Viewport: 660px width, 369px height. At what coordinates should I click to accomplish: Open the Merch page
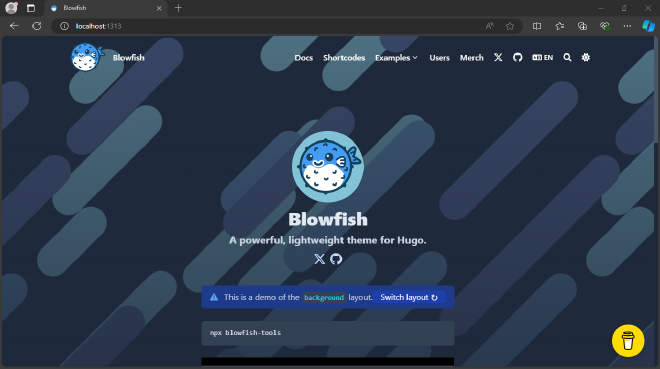[x=471, y=58]
